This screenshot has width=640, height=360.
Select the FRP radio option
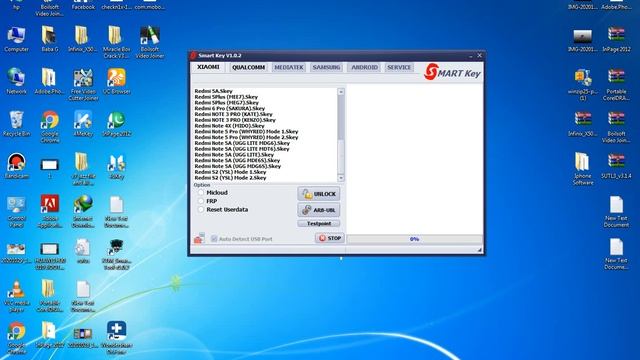pyautogui.click(x=201, y=201)
